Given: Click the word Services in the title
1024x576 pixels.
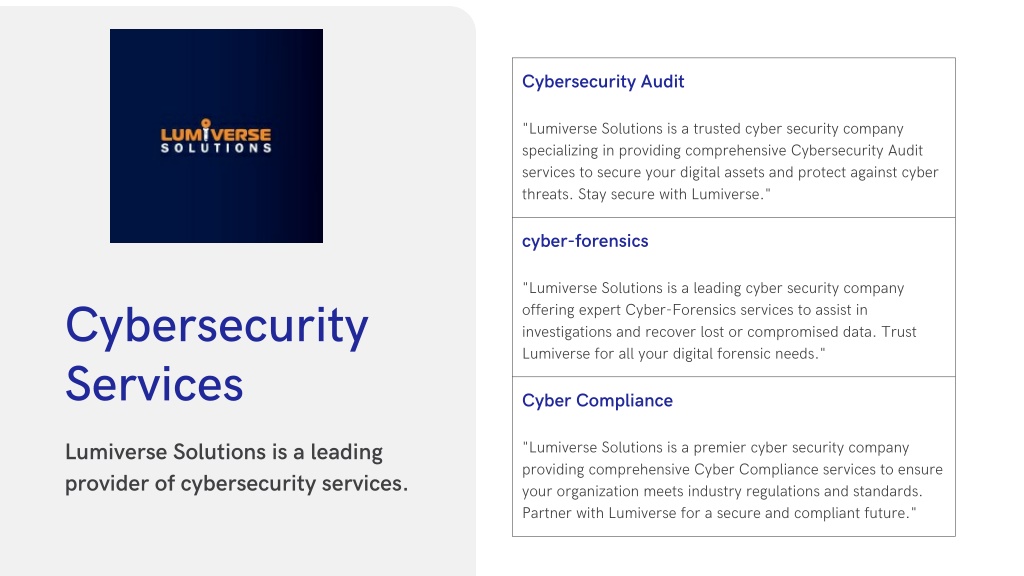Looking at the screenshot, I should click(154, 384).
